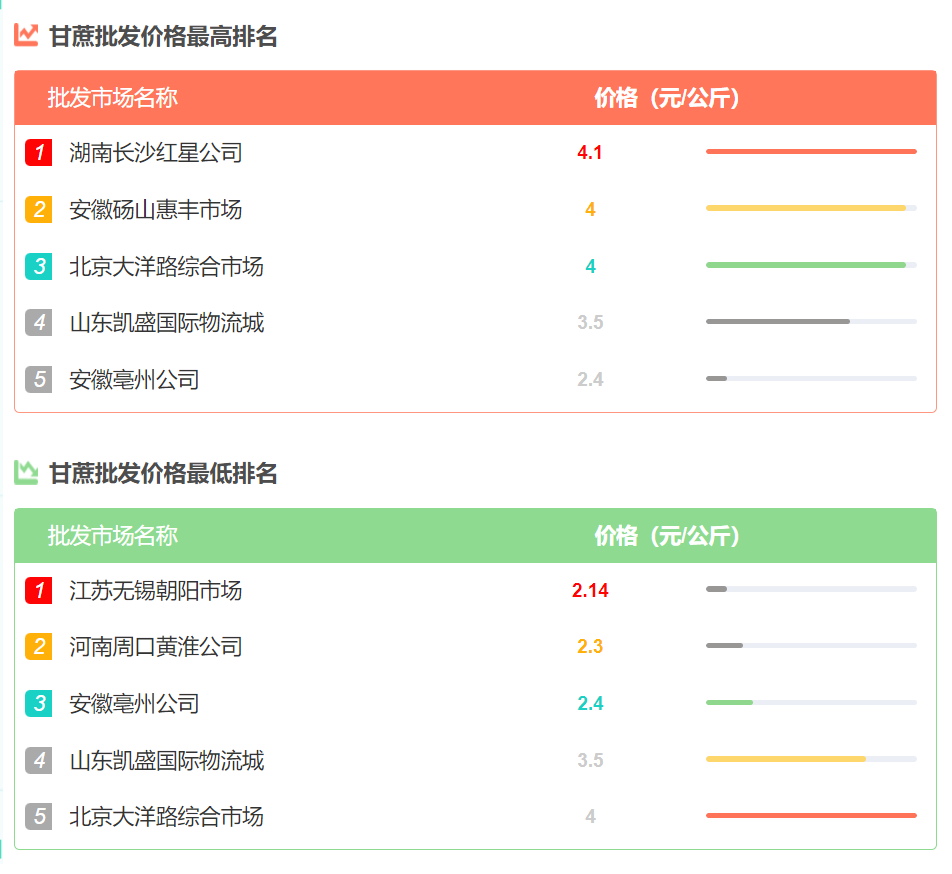Screen dimensions: 952x874
Task: Click rank 3 badge beside 北京大洋路综合市场 in highest ranking
Action: [38, 266]
